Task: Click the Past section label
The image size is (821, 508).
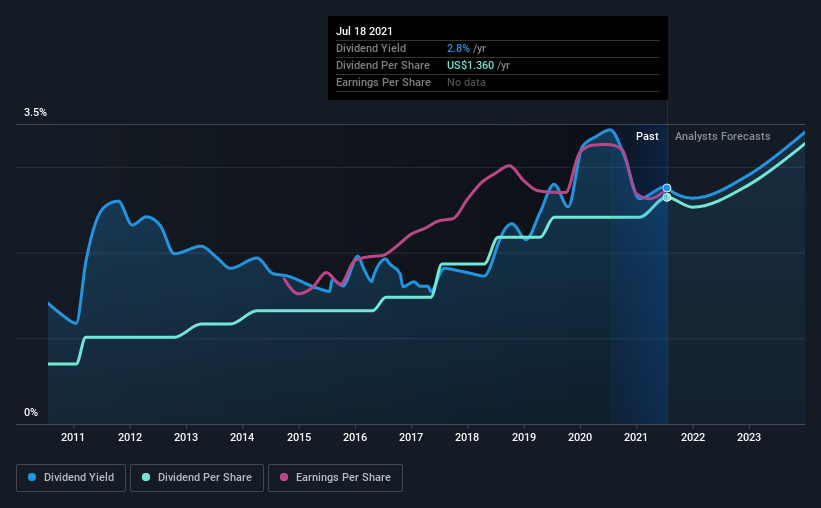Action: (x=647, y=136)
